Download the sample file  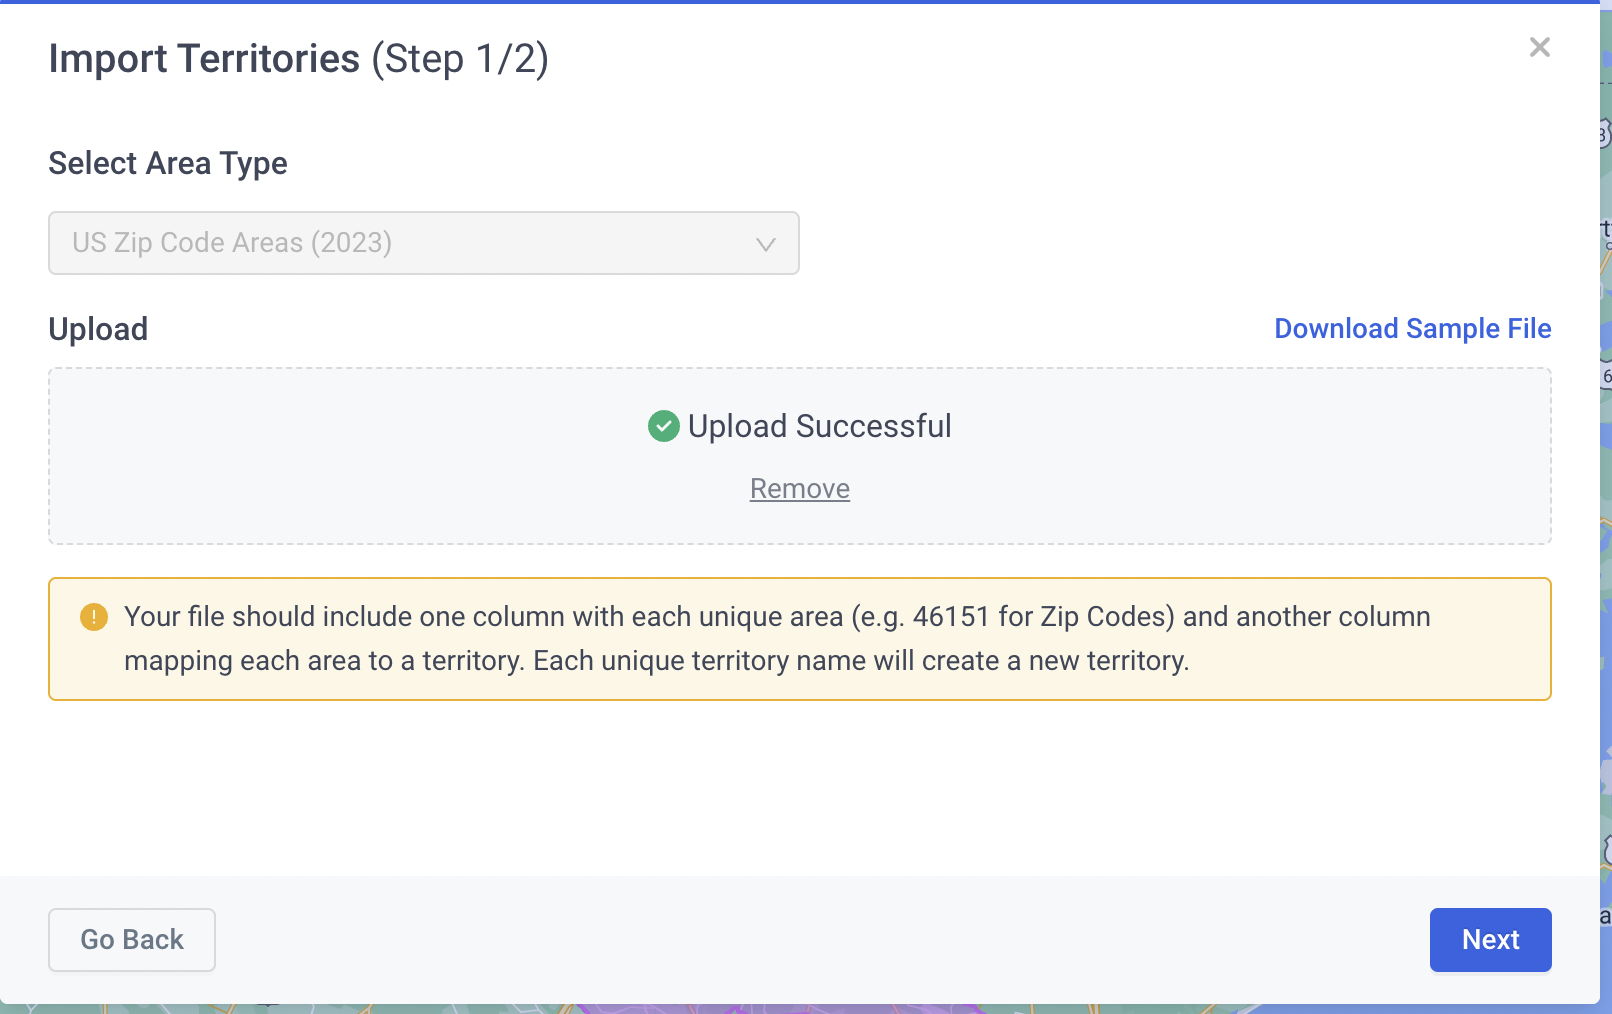[x=1412, y=329]
